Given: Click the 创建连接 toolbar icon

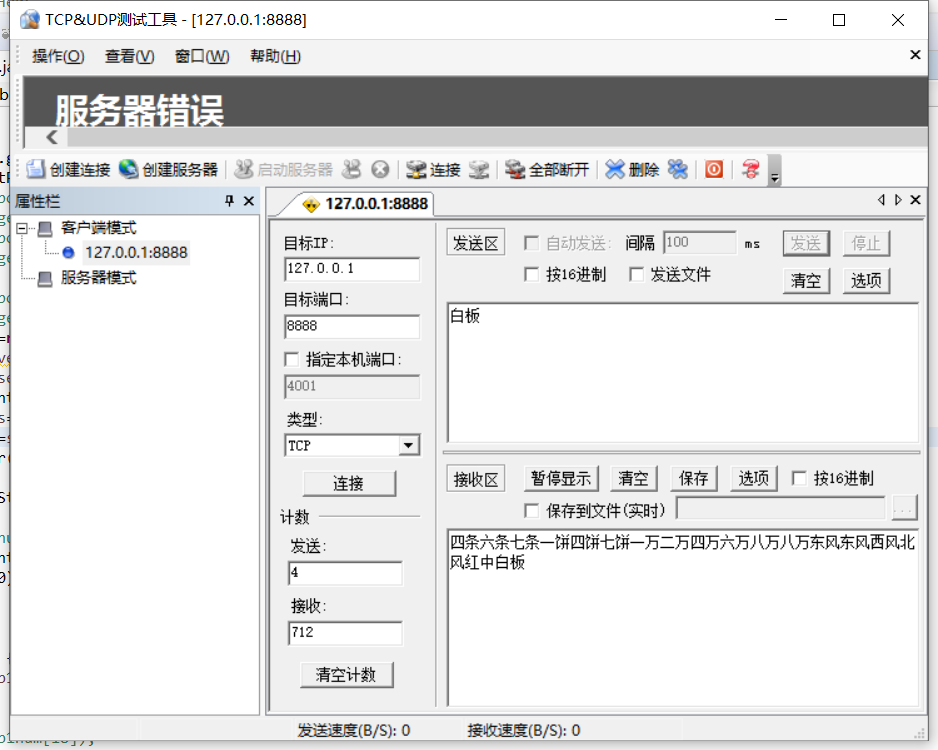Looking at the screenshot, I should point(35,169).
